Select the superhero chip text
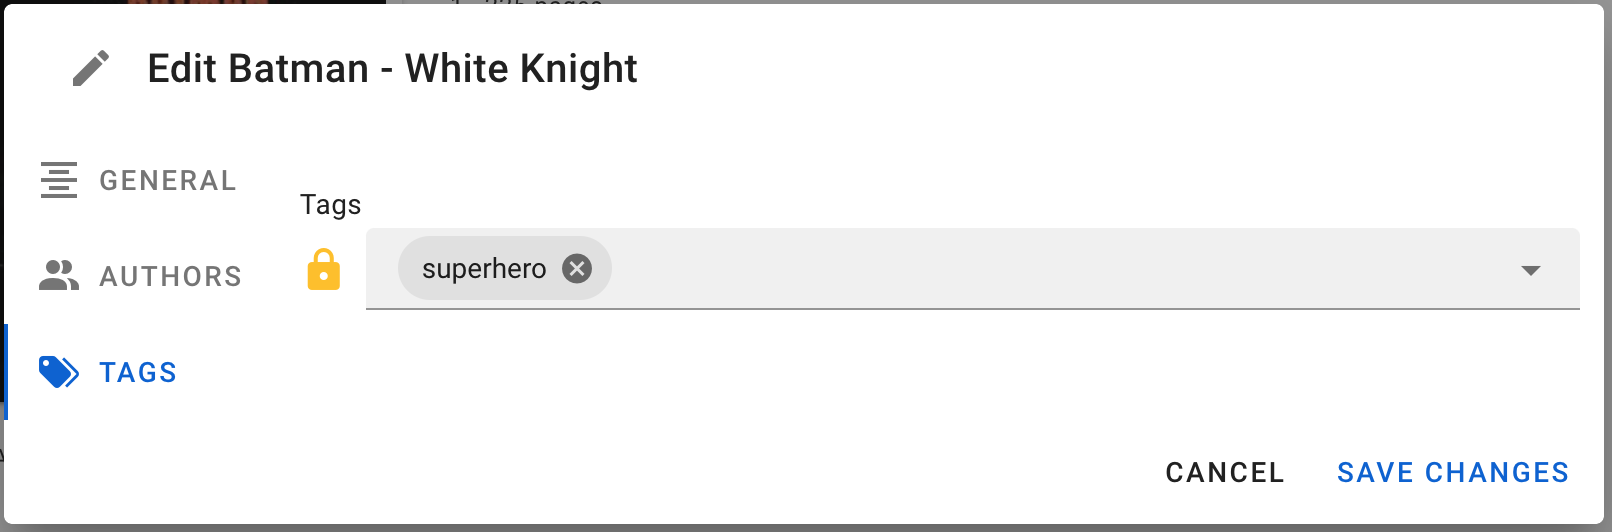The image size is (1612, 532). pyautogui.click(x=484, y=269)
